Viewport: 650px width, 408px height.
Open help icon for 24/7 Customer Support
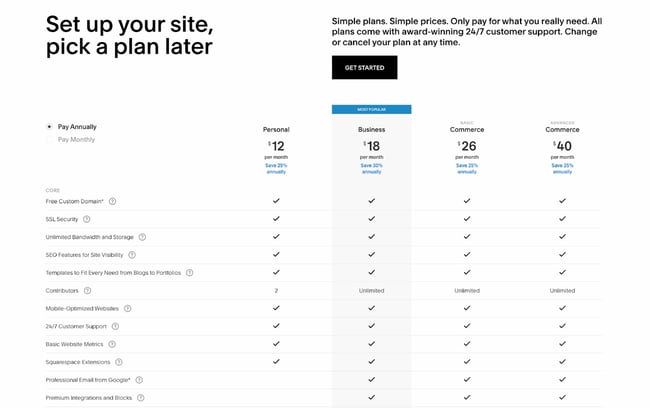coord(115,326)
